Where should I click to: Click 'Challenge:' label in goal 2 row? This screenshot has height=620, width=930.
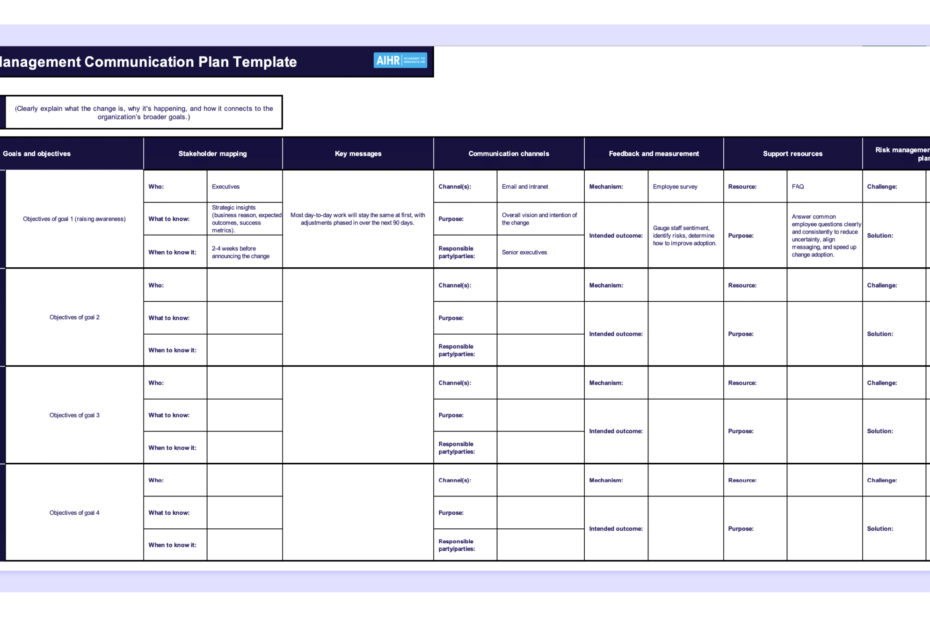coord(882,285)
